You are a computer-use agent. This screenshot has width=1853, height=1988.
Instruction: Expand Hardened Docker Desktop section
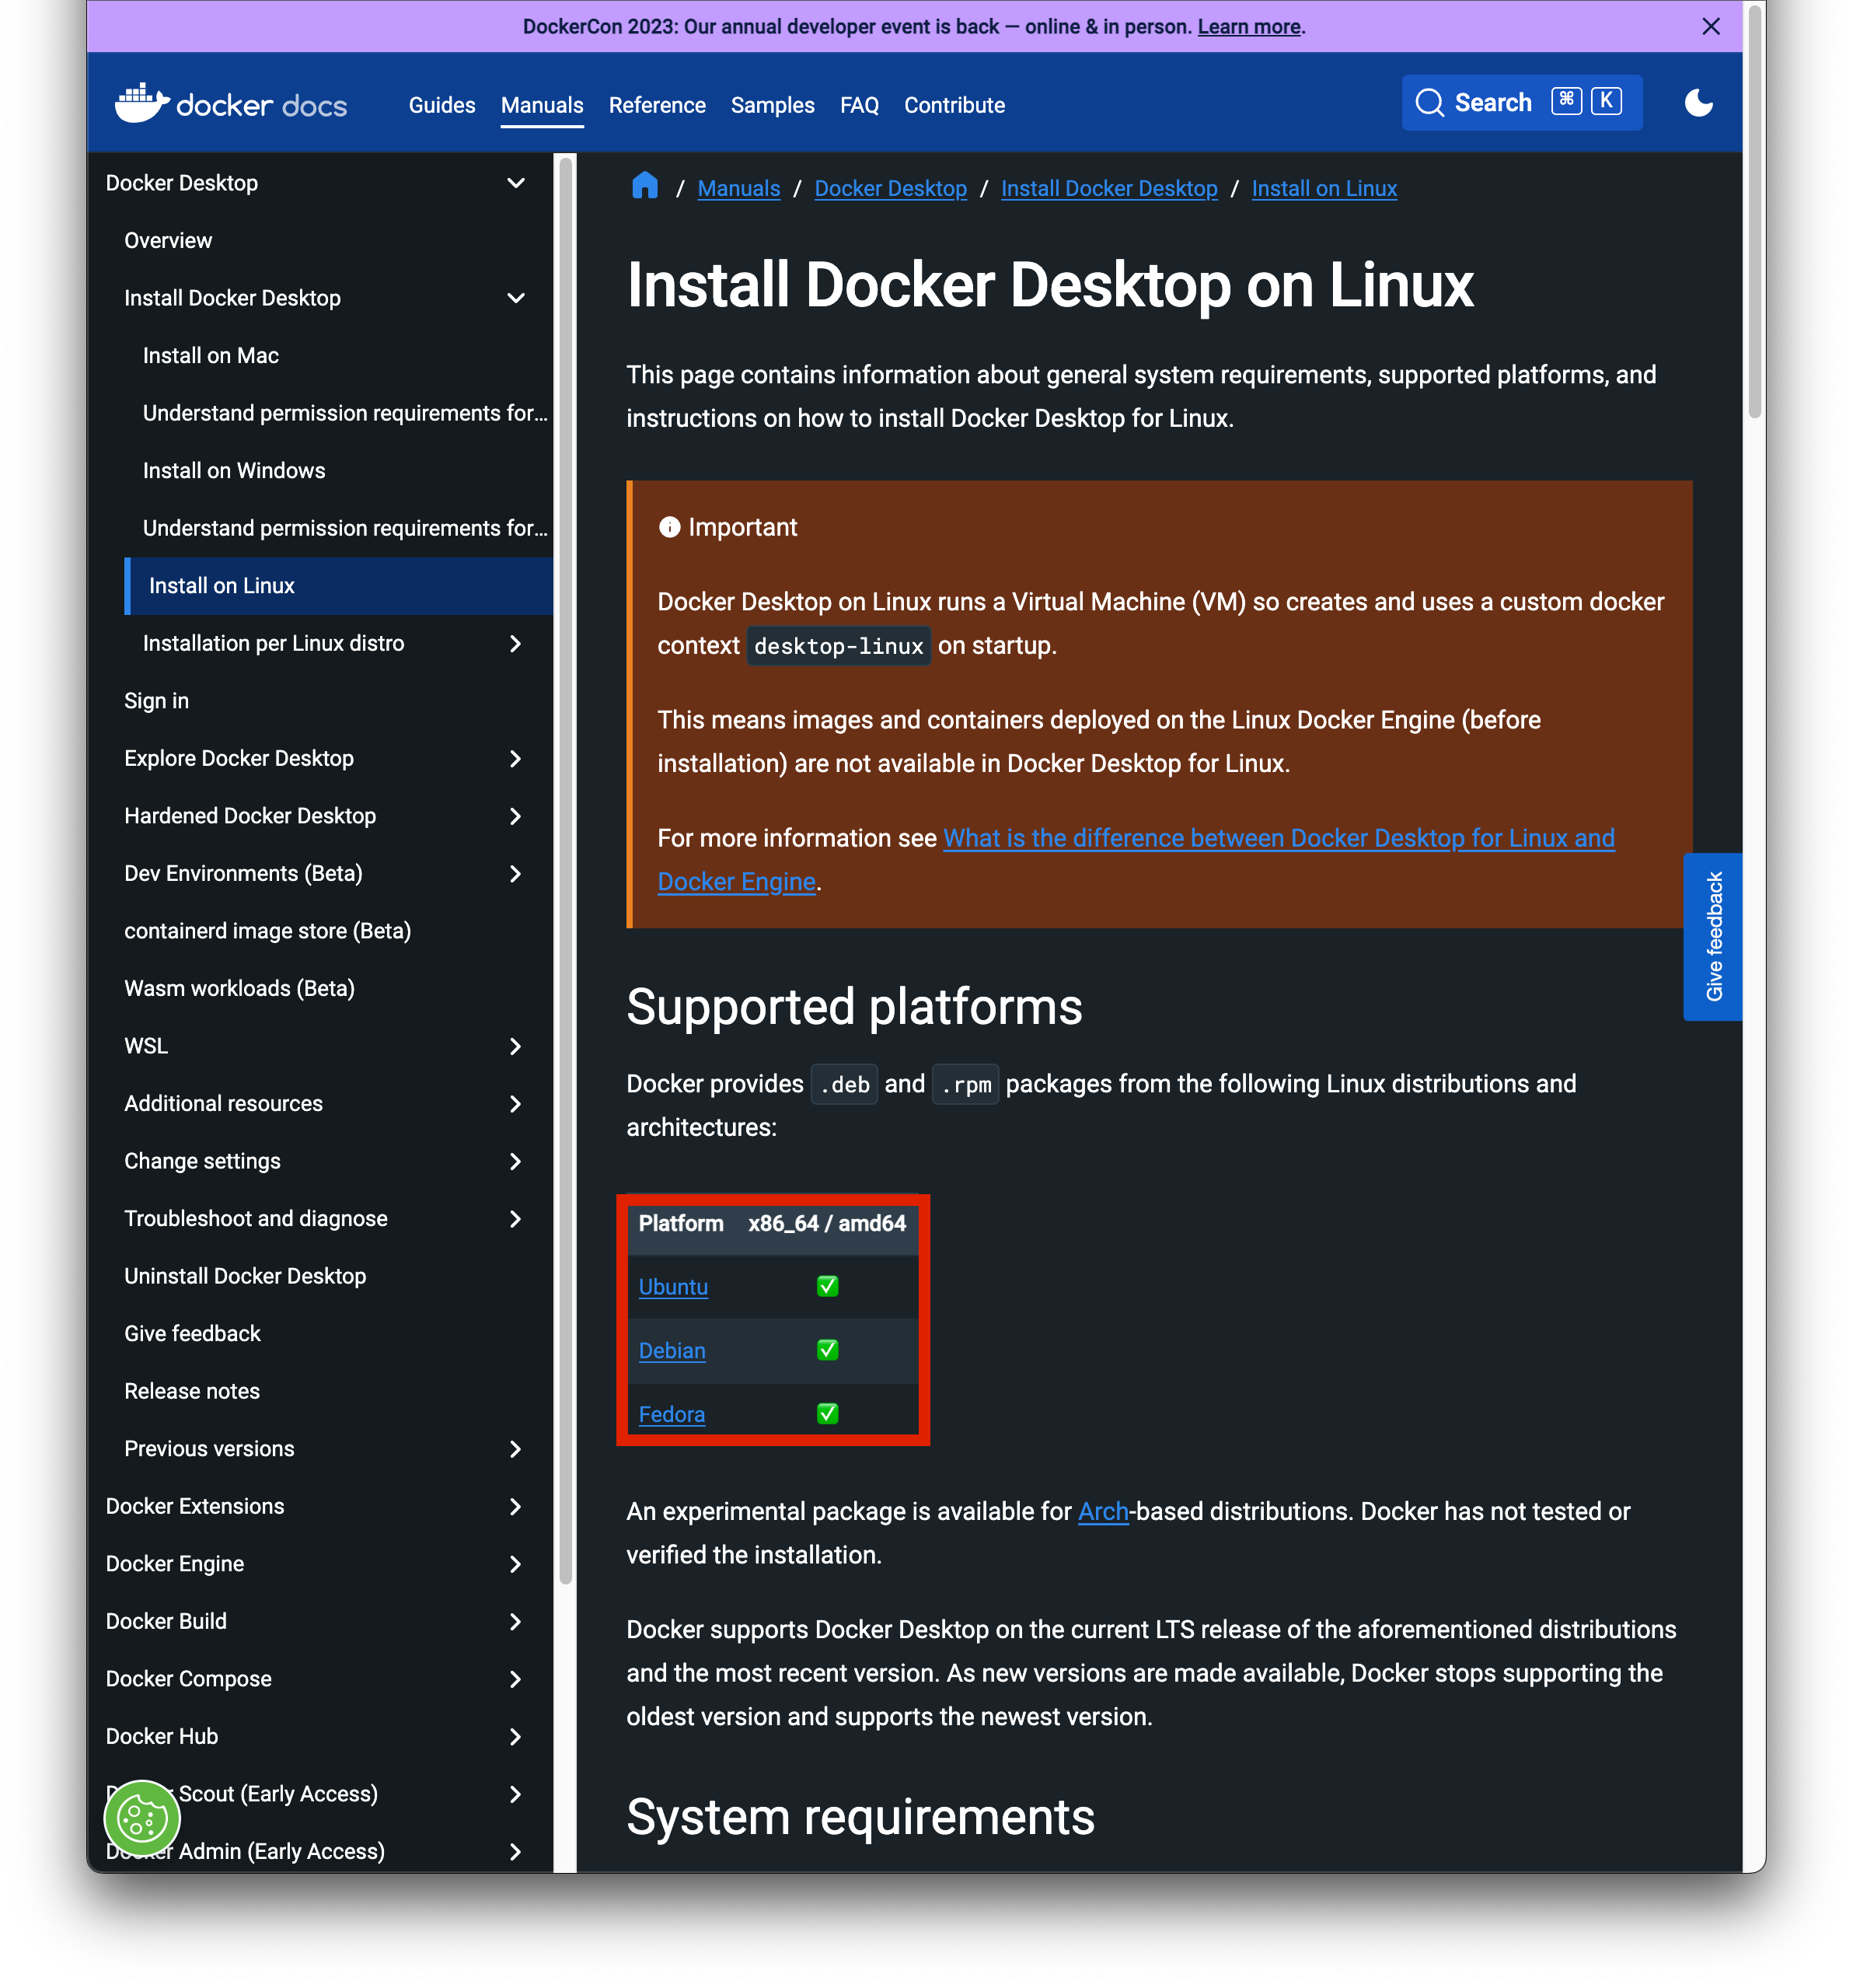tap(516, 816)
